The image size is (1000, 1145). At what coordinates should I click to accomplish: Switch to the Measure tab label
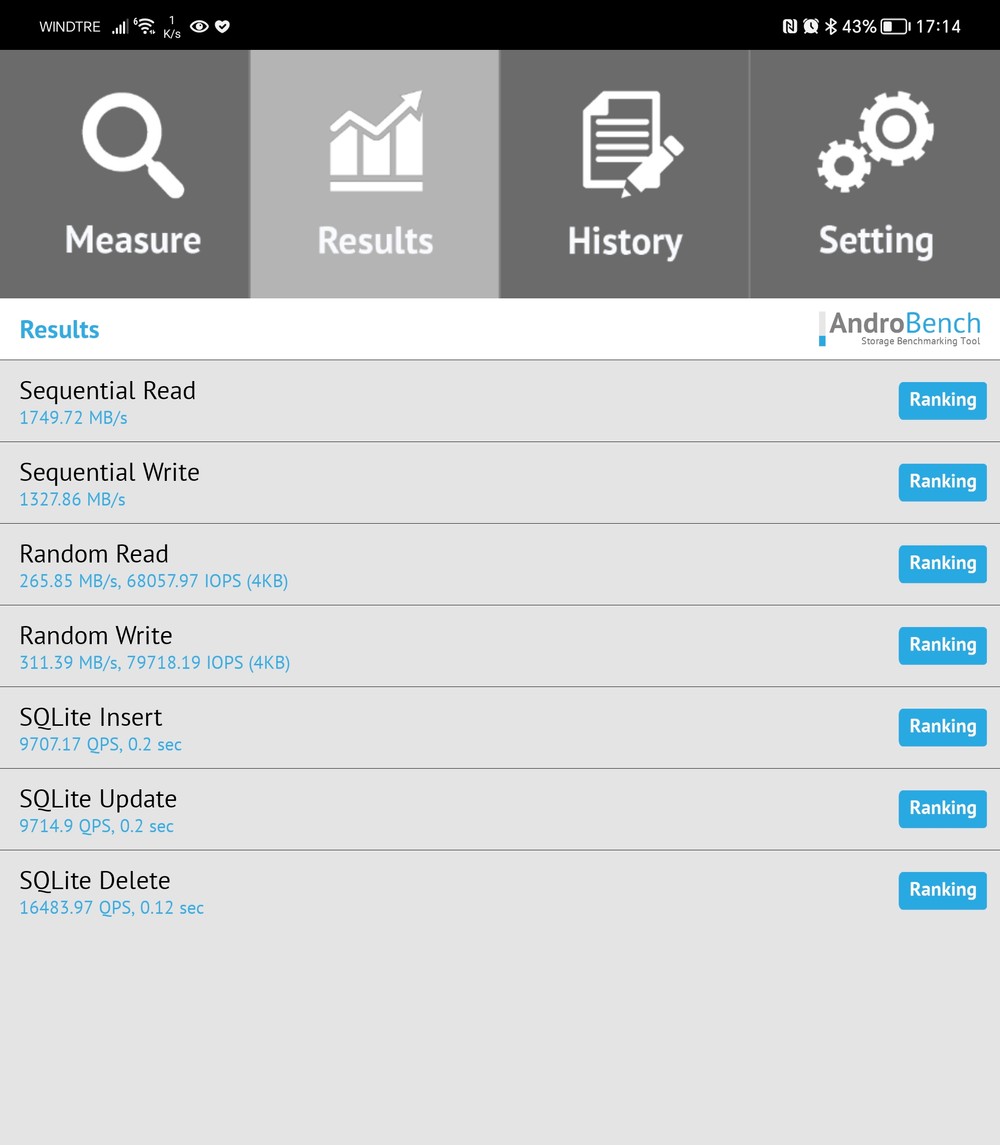pos(133,241)
